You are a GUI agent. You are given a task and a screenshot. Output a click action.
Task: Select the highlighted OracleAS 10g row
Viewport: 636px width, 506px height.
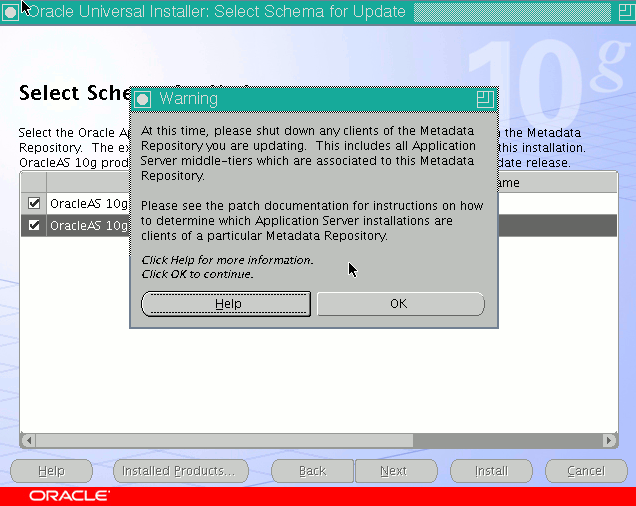(319, 225)
